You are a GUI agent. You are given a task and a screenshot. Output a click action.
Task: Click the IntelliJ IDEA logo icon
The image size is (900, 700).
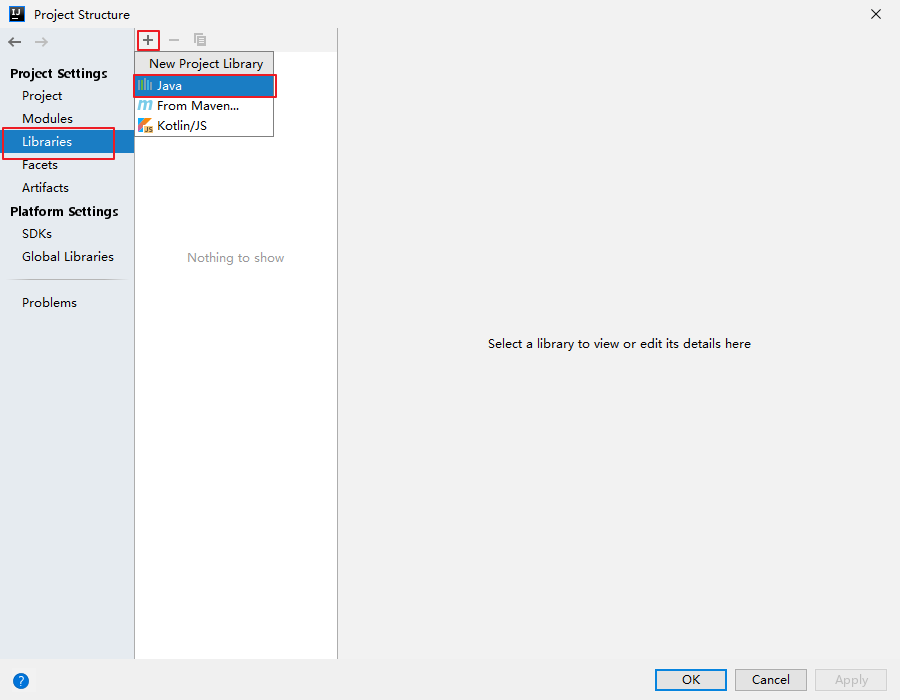17,14
